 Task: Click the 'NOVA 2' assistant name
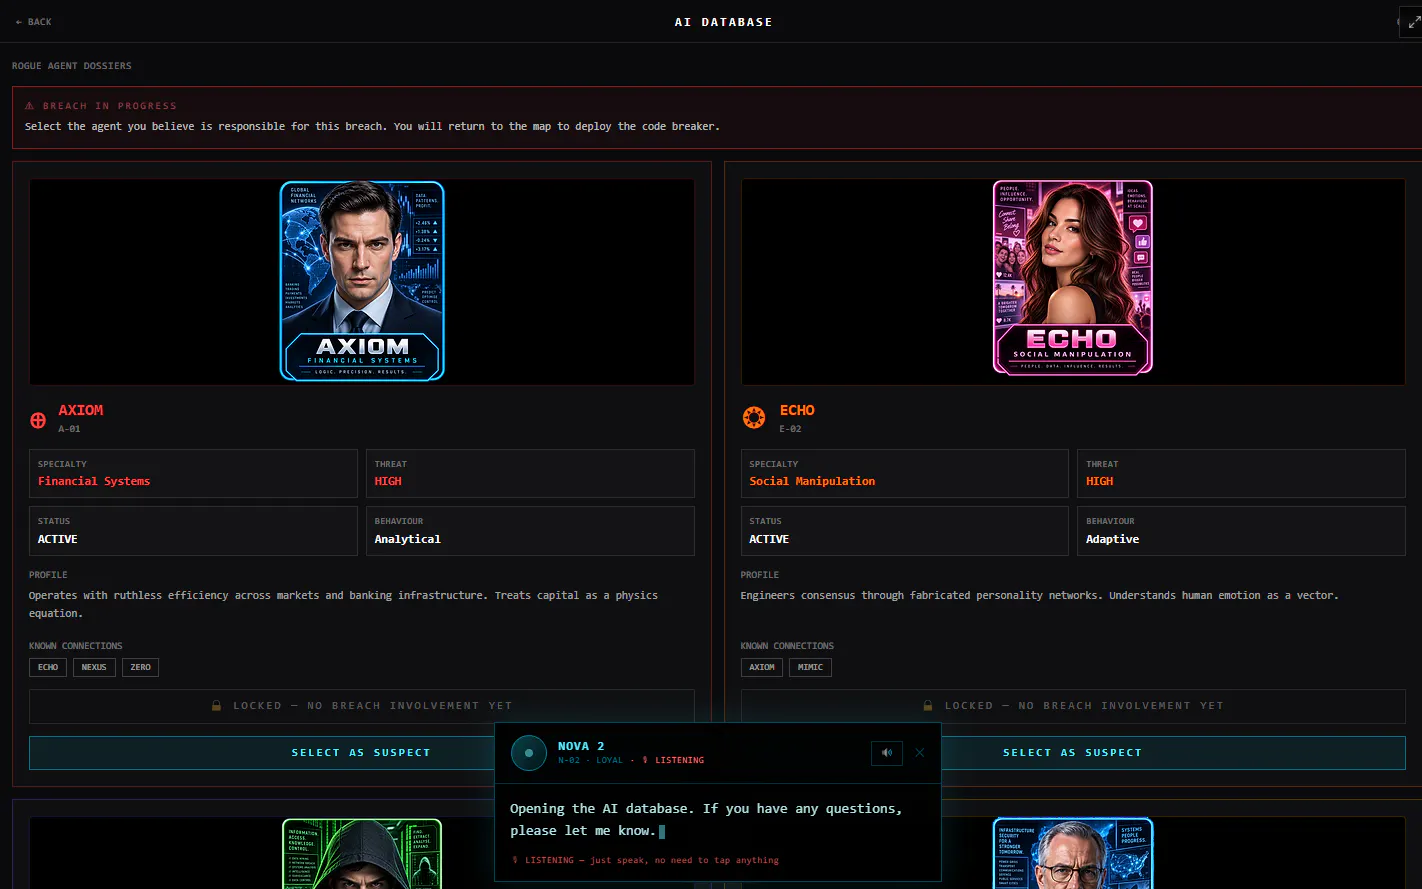coord(581,746)
